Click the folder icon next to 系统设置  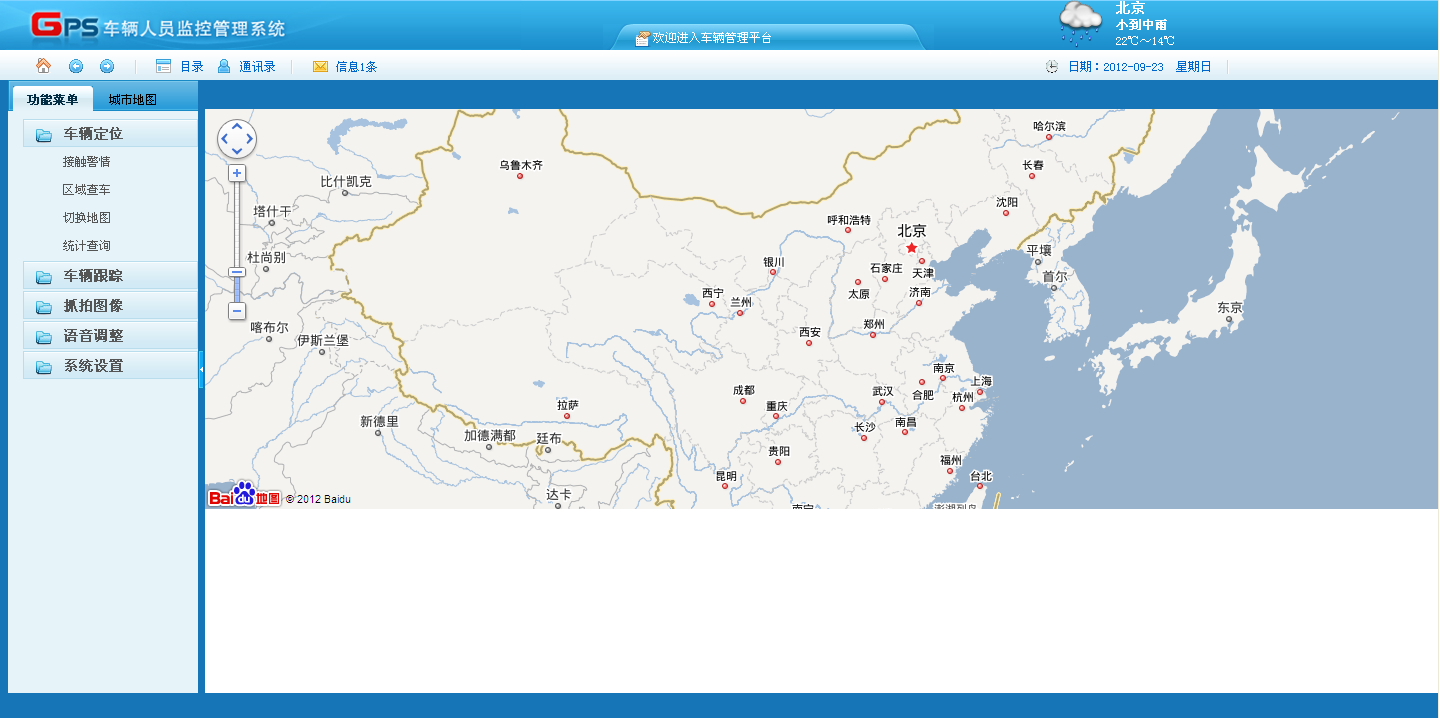(44, 367)
